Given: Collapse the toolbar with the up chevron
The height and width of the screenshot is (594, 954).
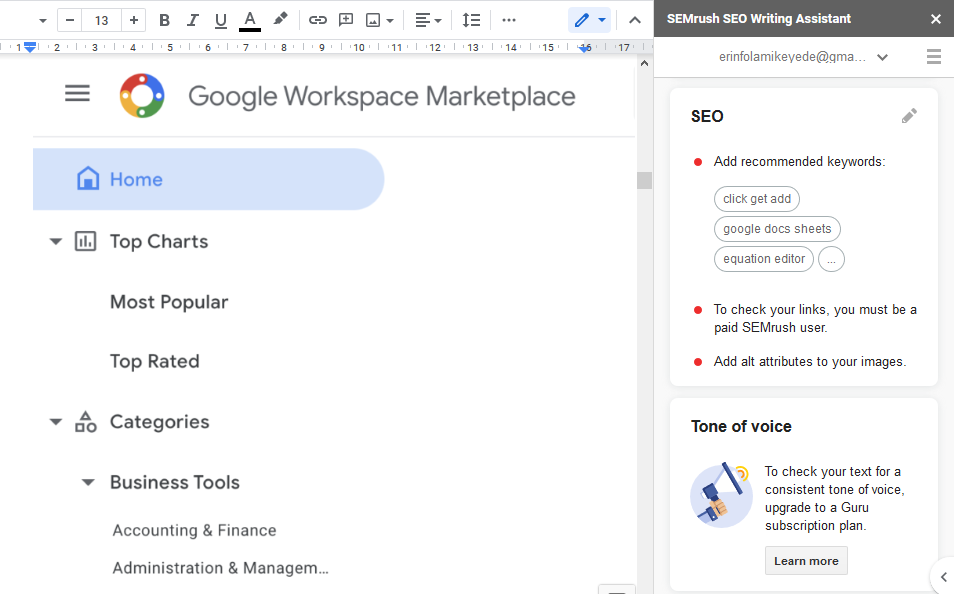Looking at the screenshot, I should point(635,20).
